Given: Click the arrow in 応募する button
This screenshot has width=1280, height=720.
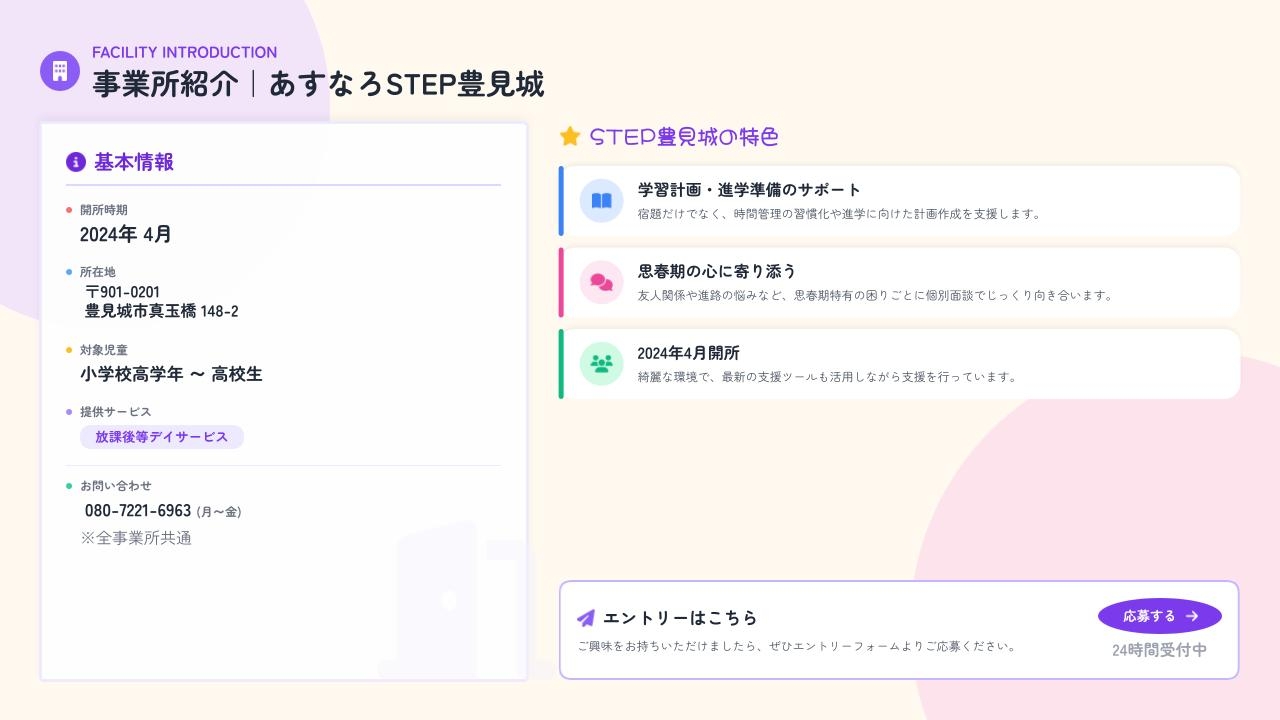Looking at the screenshot, I should tap(1191, 616).
